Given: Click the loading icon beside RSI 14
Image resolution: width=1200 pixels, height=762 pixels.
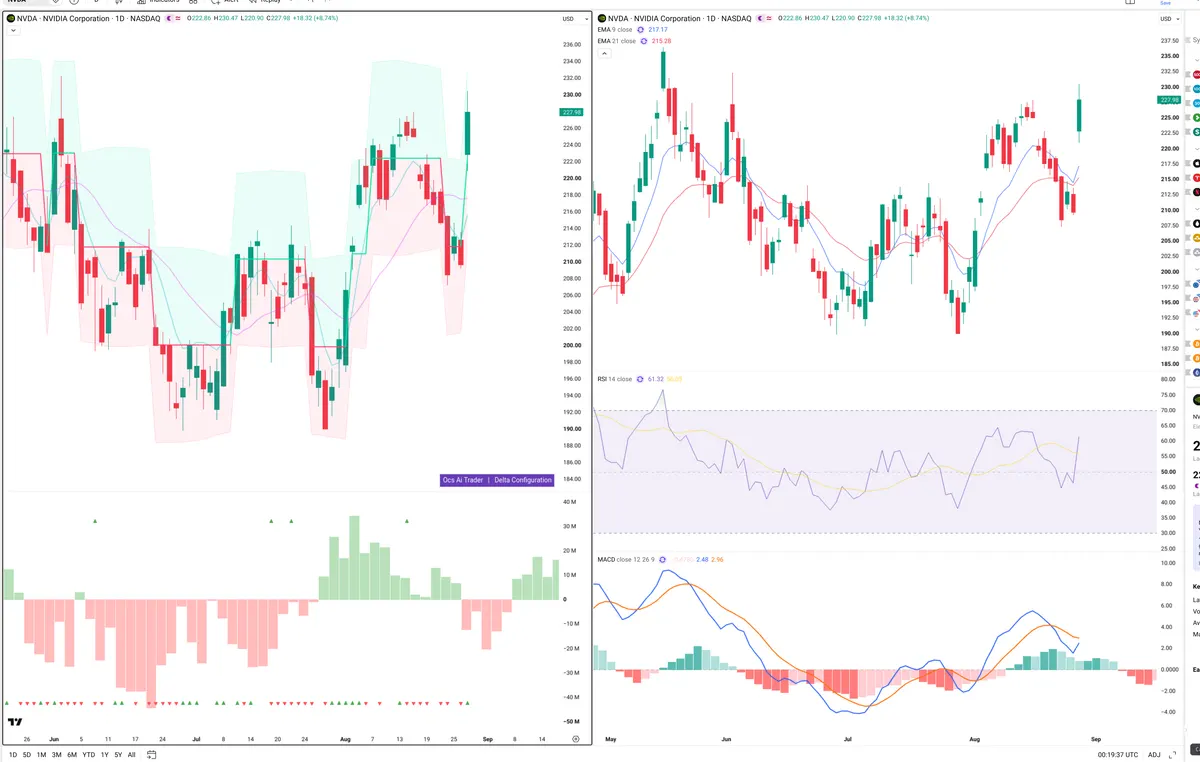Looking at the screenshot, I should (641, 379).
